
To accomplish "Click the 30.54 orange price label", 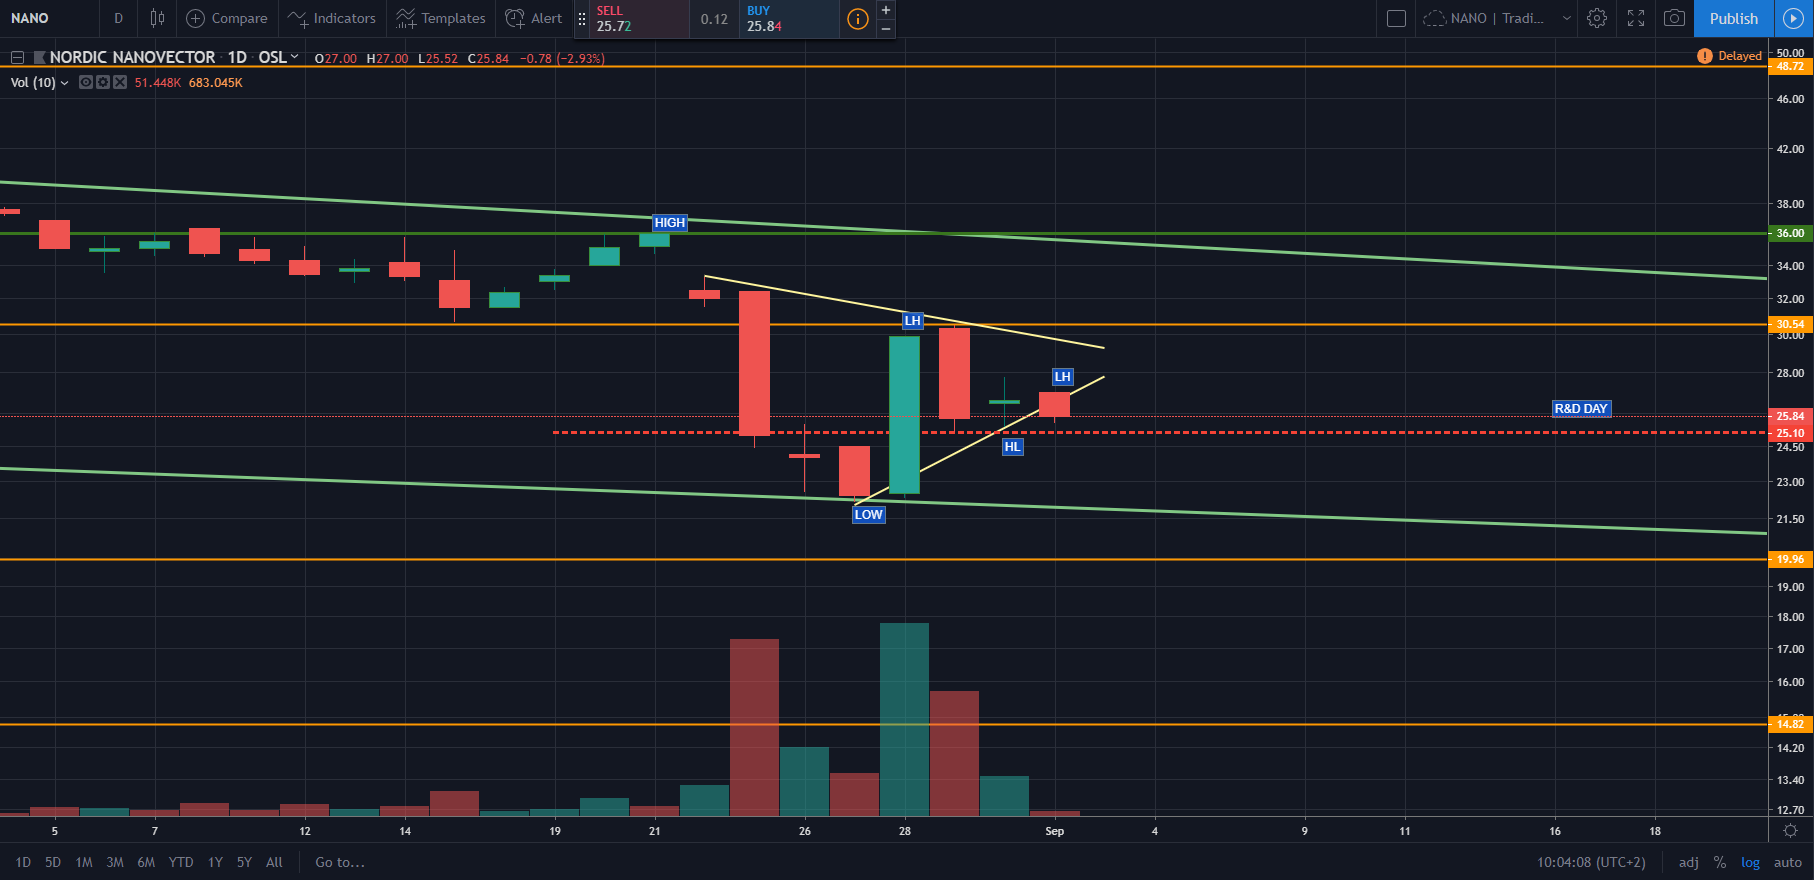I will pos(1790,324).
